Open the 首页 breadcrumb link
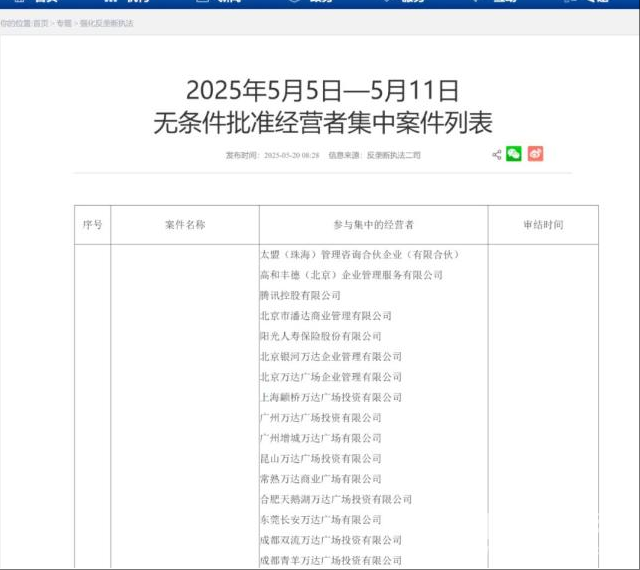This screenshot has height=570, width=640. click(x=41, y=23)
